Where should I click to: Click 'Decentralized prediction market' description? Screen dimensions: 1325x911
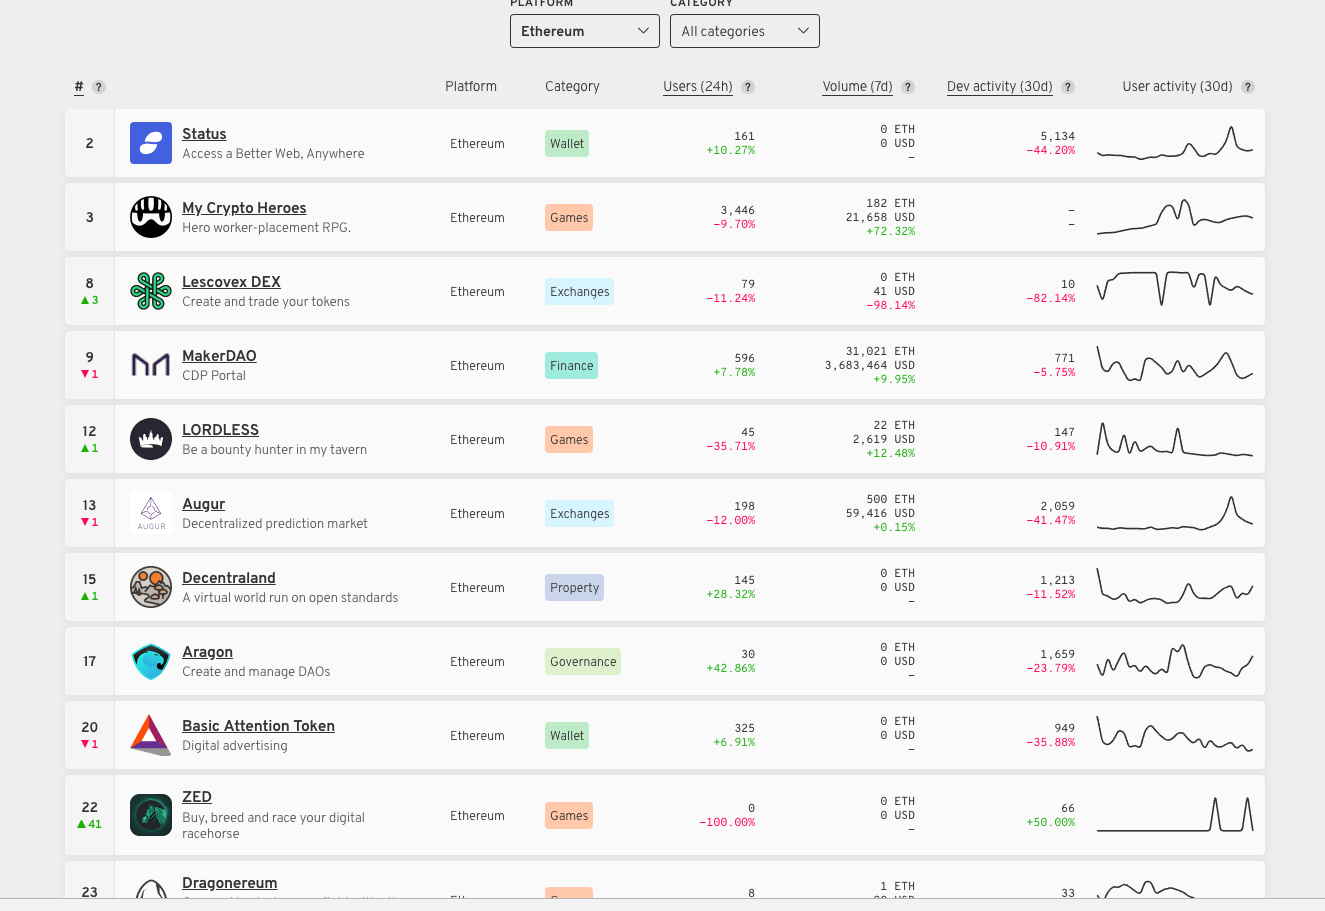click(275, 524)
